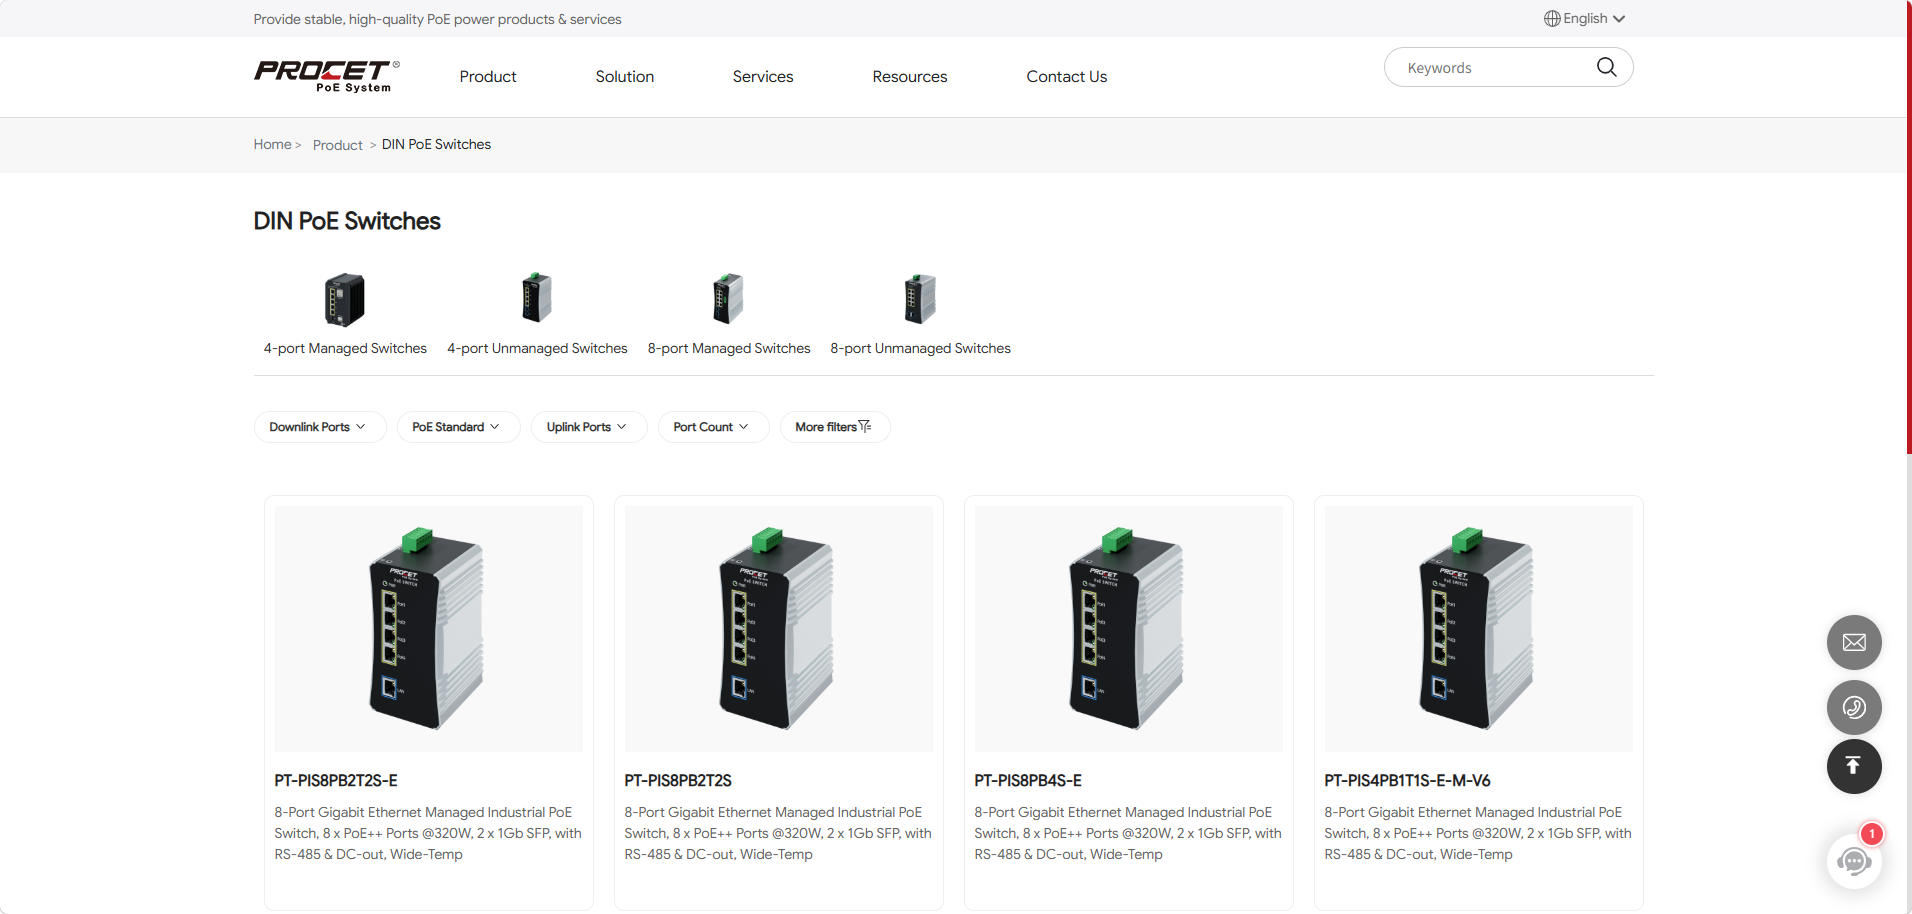The width and height of the screenshot is (1912, 914).
Task: Click the globe language icon
Action: point(1552,18)
